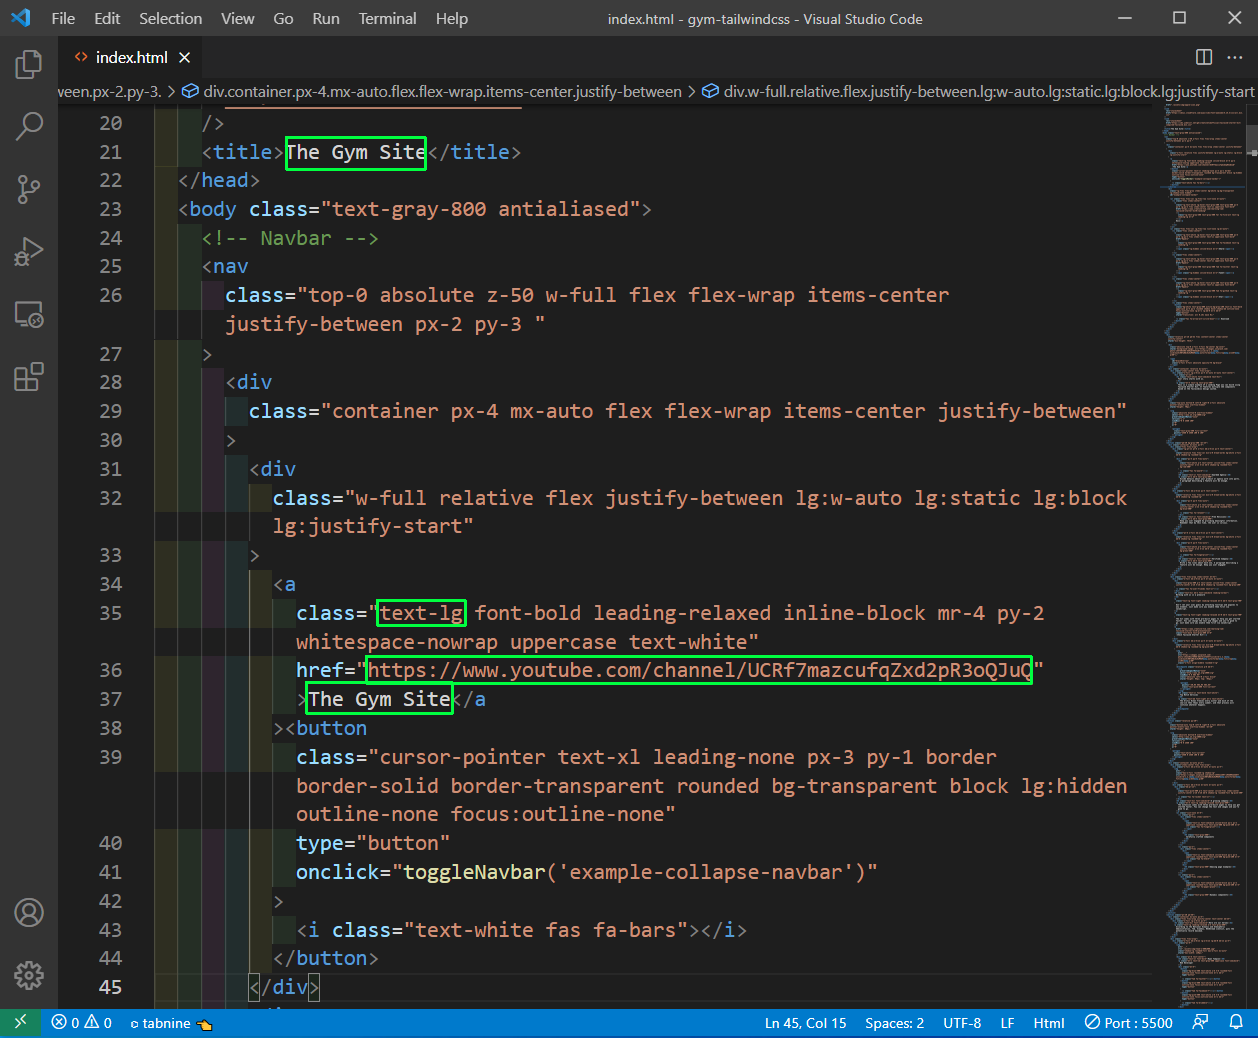Click the <nav tag on line 25
1258x1038 pixels.
point(225,266)
